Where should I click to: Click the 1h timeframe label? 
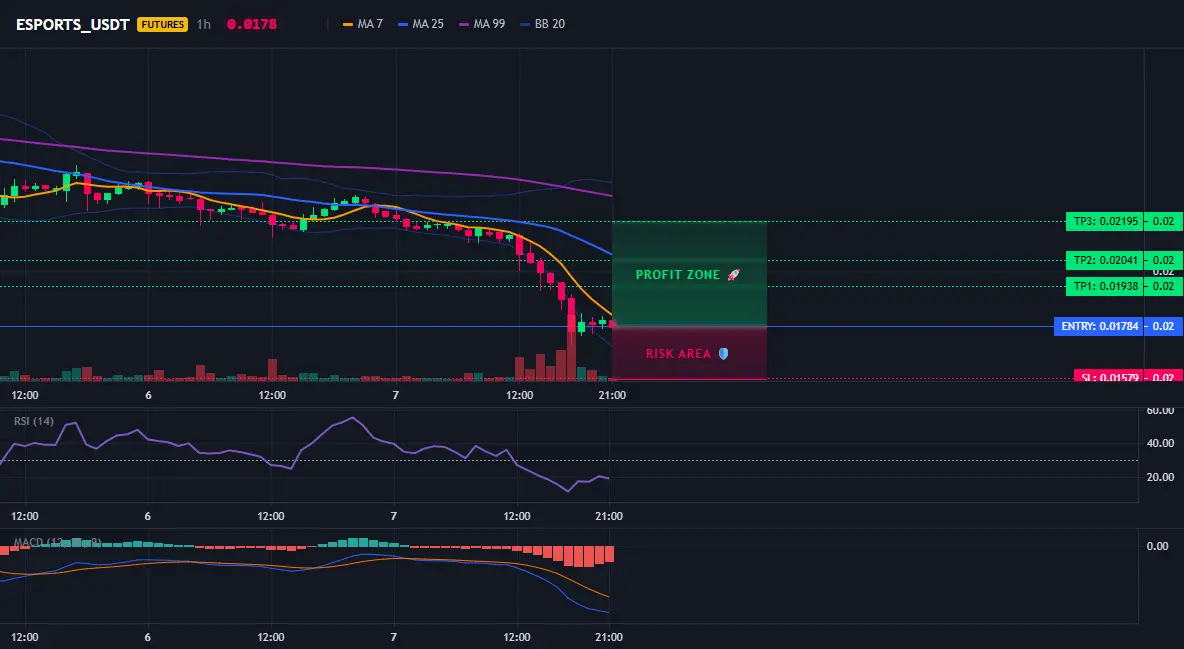[204, 24]
